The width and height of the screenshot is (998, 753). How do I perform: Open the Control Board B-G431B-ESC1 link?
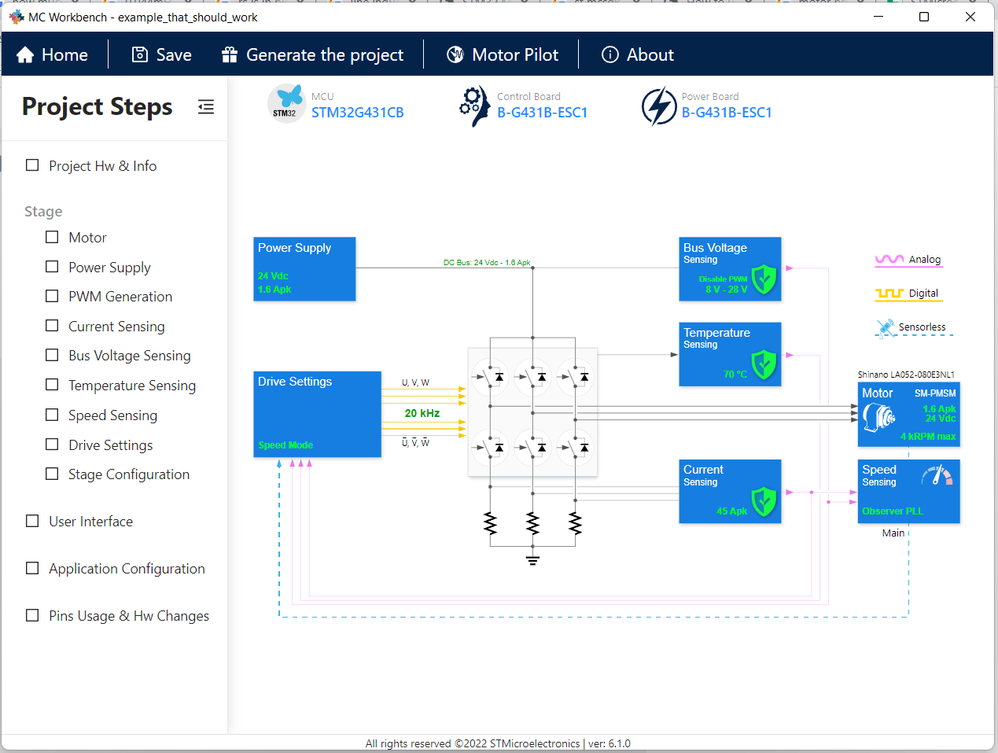tap(542, 113)
